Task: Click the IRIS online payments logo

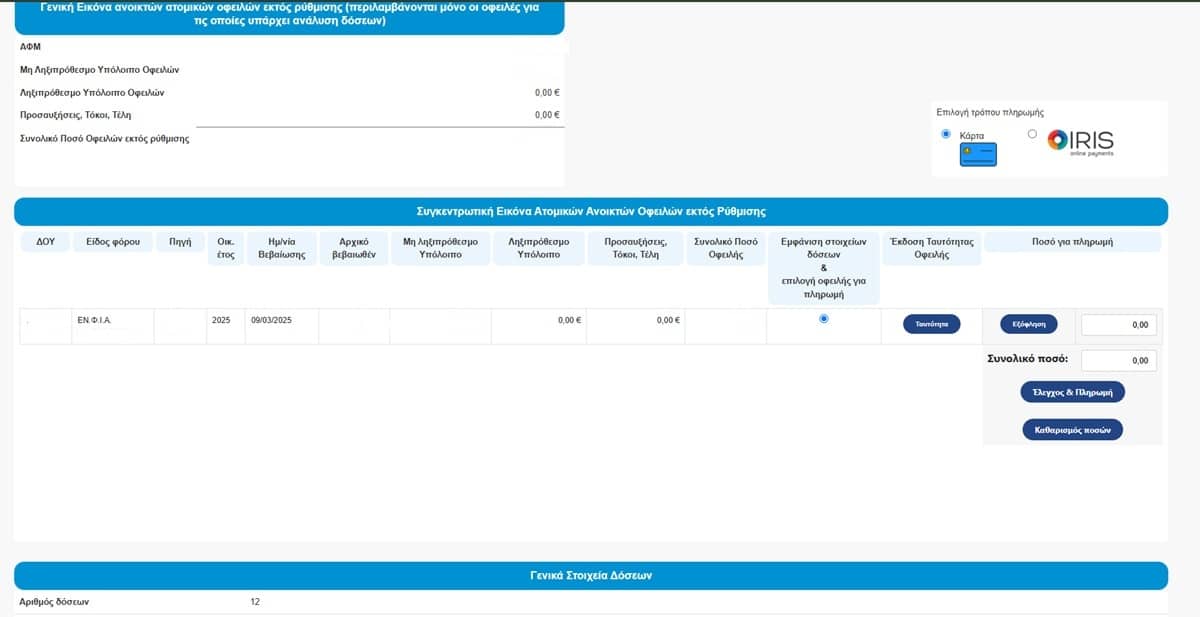Action: [1080, 141]
